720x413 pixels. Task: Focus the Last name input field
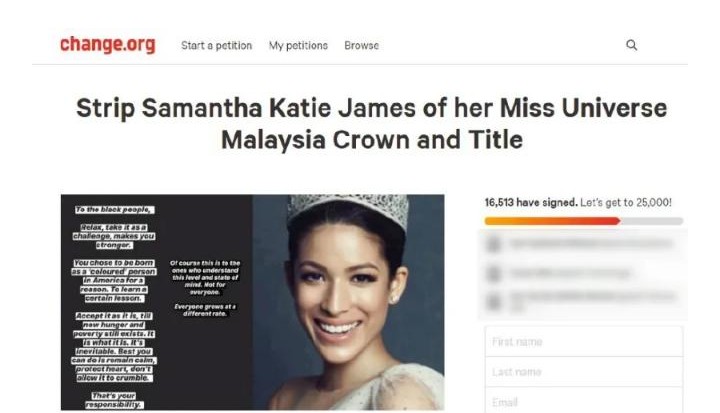tap(584, 372)
